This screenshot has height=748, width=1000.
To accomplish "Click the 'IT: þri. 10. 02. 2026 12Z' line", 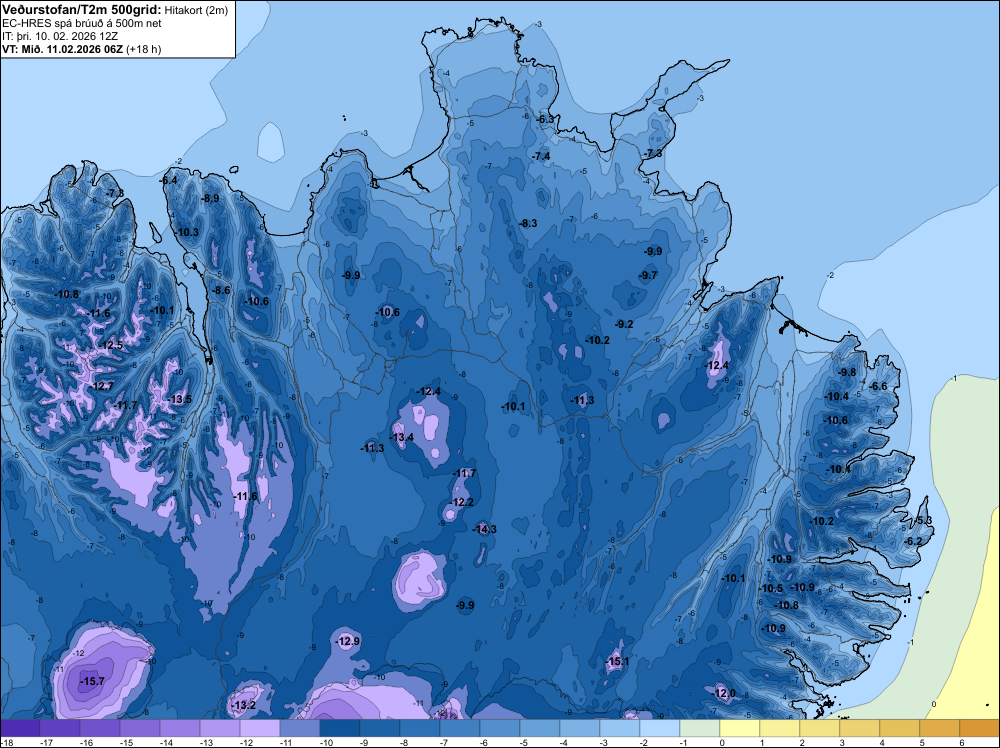I will 60,36.
